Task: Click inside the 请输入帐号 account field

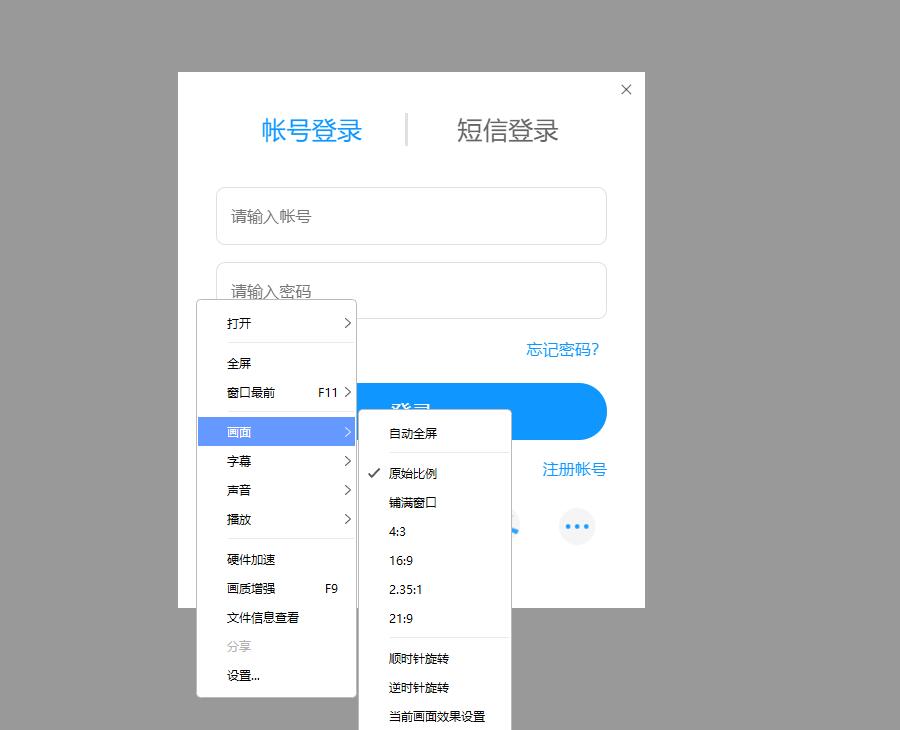Action: (x=411, y=216)
